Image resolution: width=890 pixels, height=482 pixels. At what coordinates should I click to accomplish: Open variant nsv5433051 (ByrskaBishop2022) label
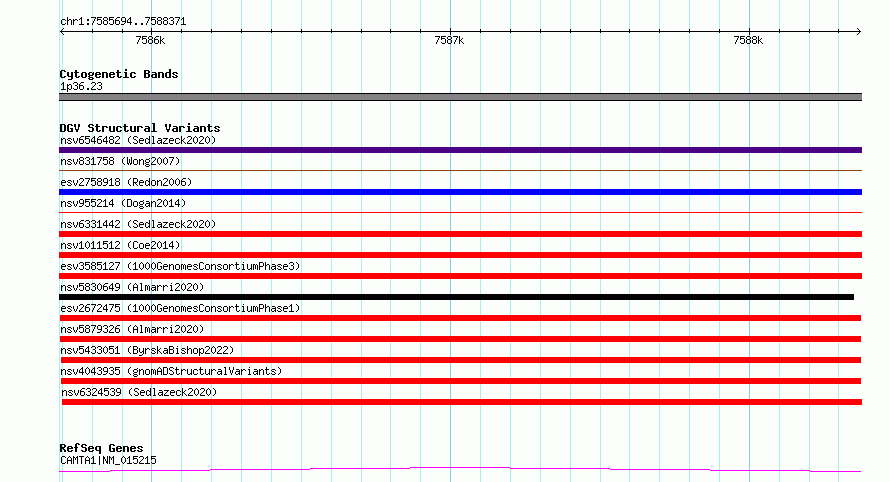click(x=147, y=350)
